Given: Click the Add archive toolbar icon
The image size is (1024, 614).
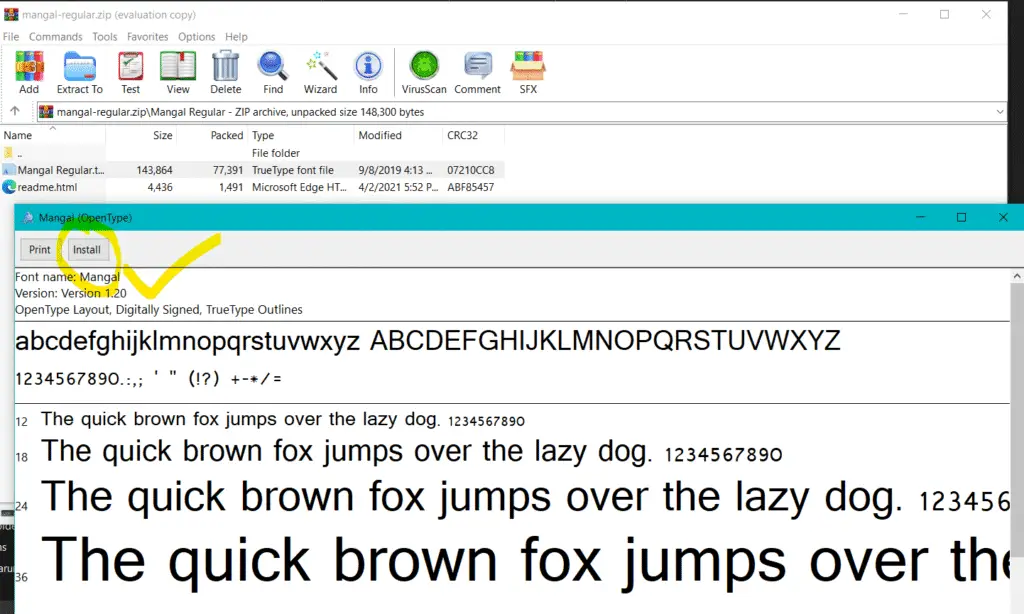Looking at the screenshot, I should tap(29, 70).
